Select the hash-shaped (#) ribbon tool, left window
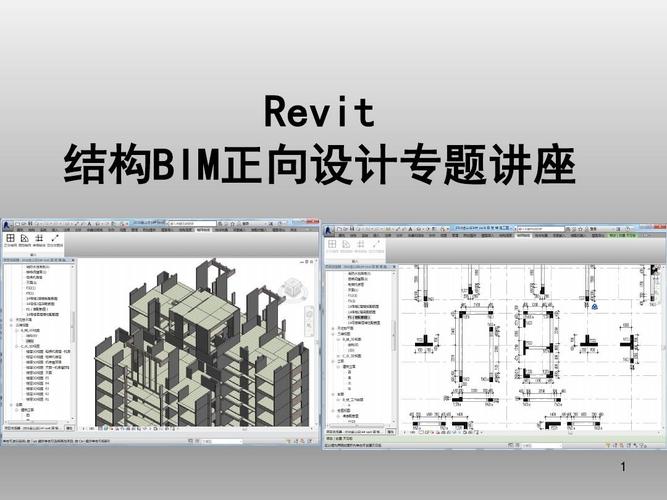Screen dimensions: 667x500 [40, 238]
